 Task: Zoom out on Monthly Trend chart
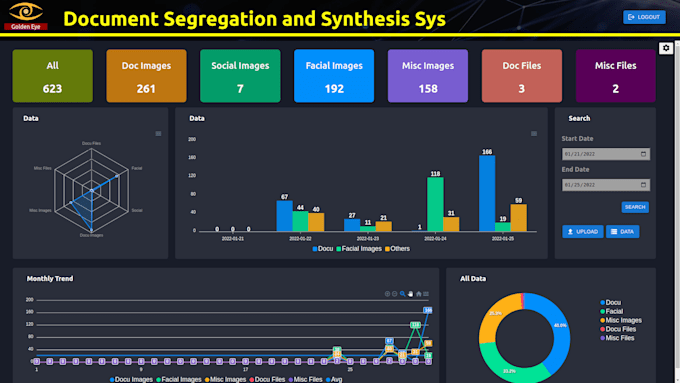[x=395, y=294]
